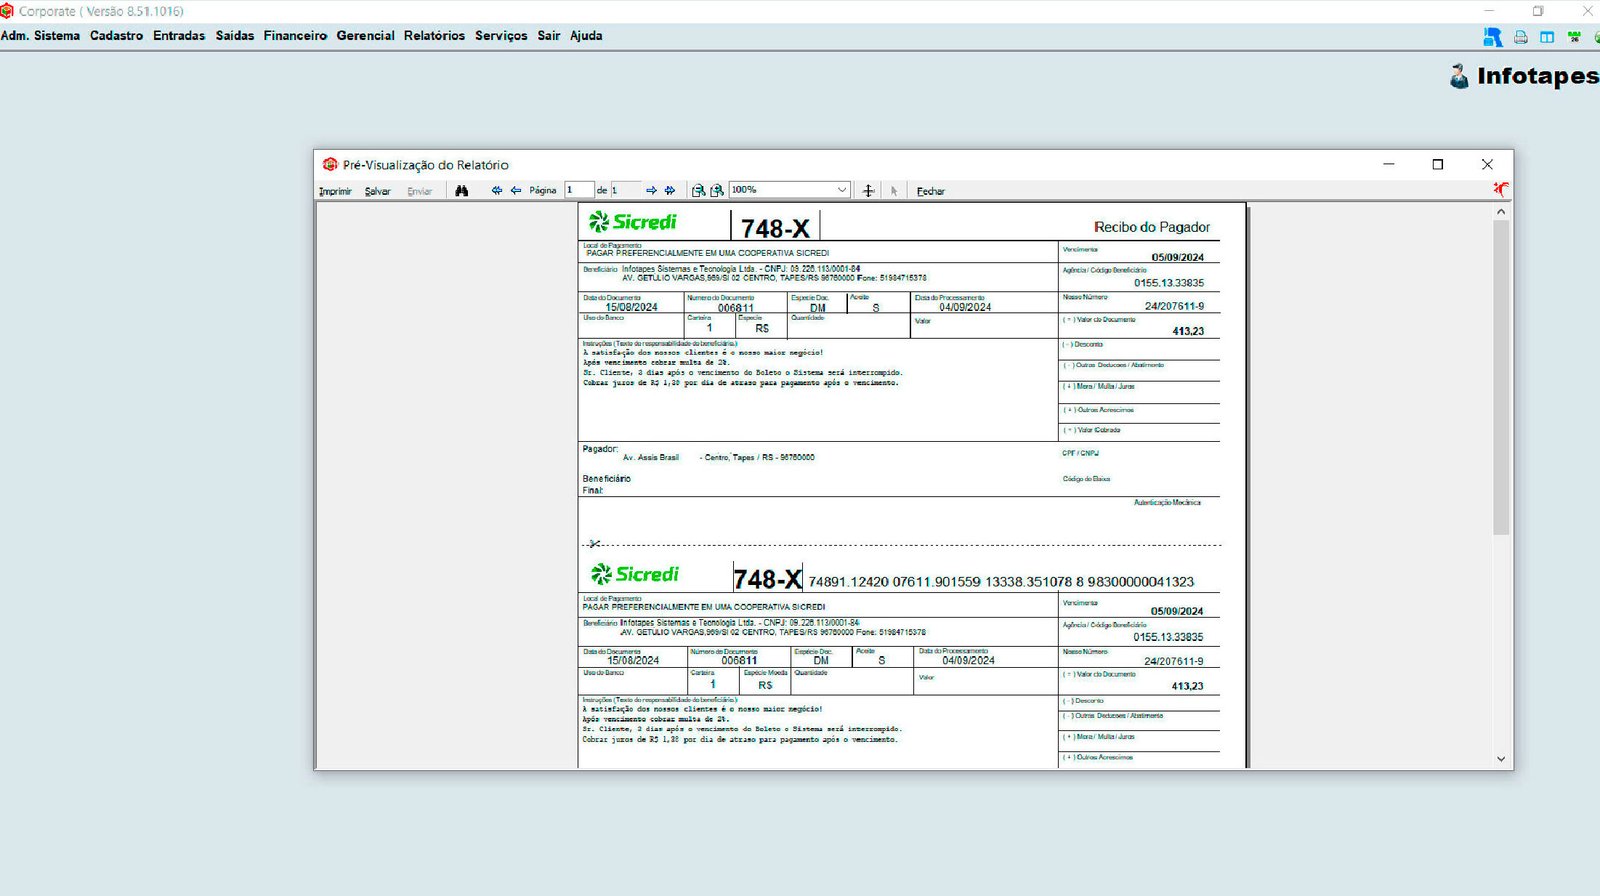
Task: Click the Infotapes company name at top right
Action: tap(1538, 76)
